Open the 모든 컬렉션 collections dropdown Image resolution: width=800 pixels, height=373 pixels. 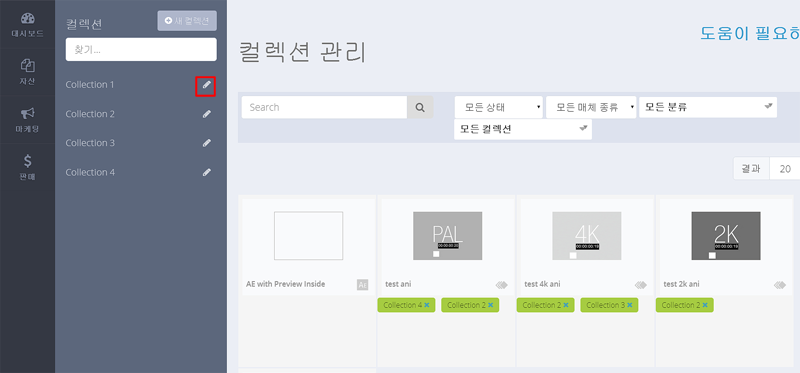(523, 129)
